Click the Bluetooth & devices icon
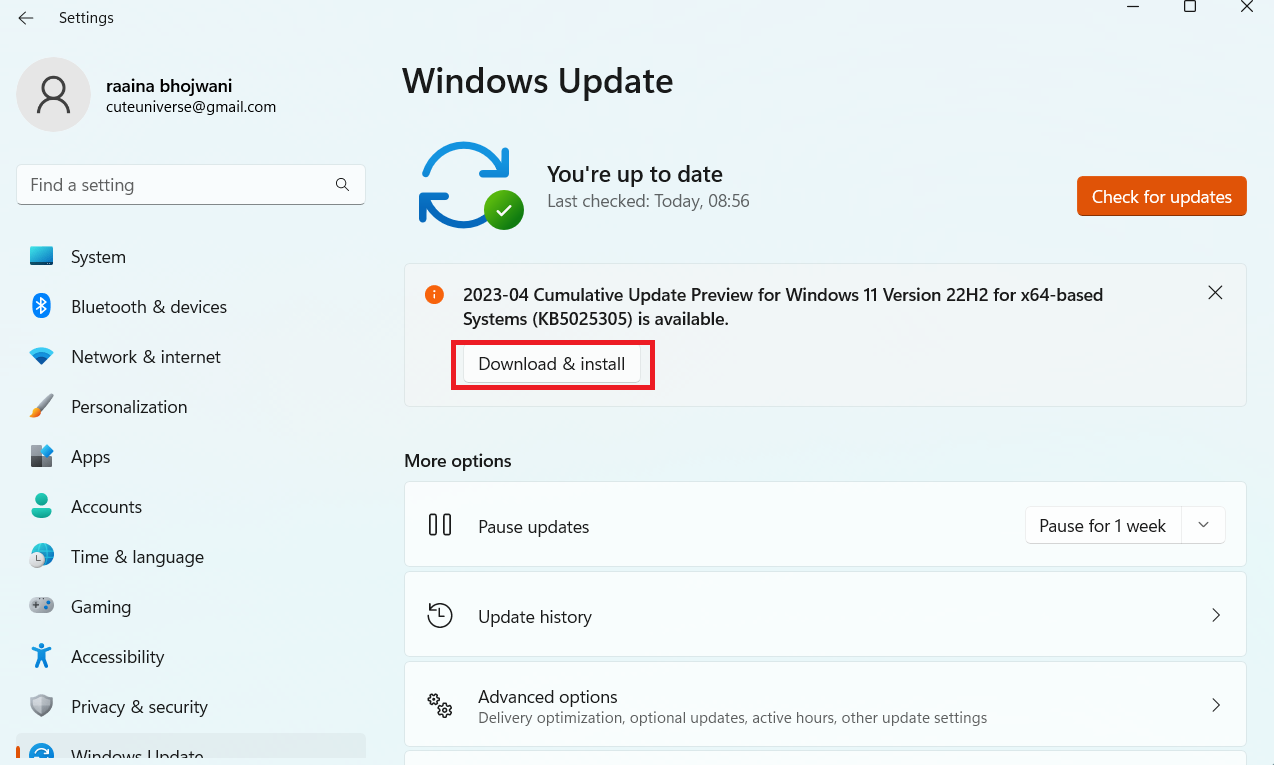Screen dimensions: 1274x765 [x=41, y=307]
